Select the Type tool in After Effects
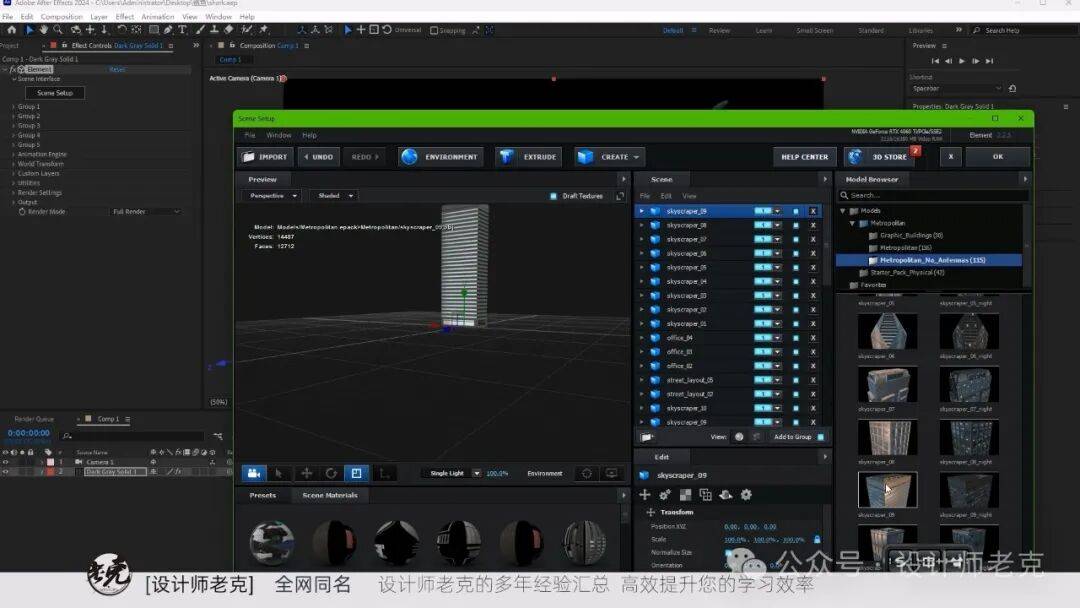The height and width of the screenshot is (608, 1080). point(183,30)
